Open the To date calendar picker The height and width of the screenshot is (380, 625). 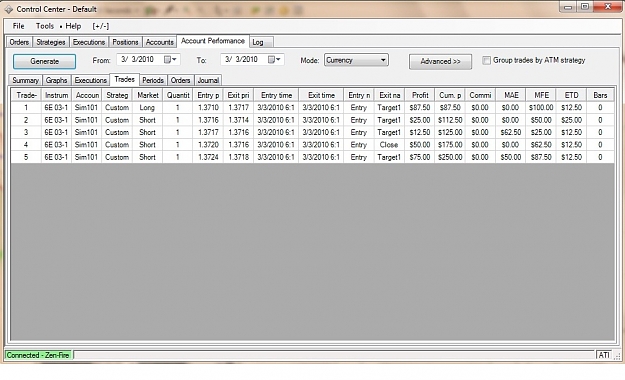(x=274, y=59)
